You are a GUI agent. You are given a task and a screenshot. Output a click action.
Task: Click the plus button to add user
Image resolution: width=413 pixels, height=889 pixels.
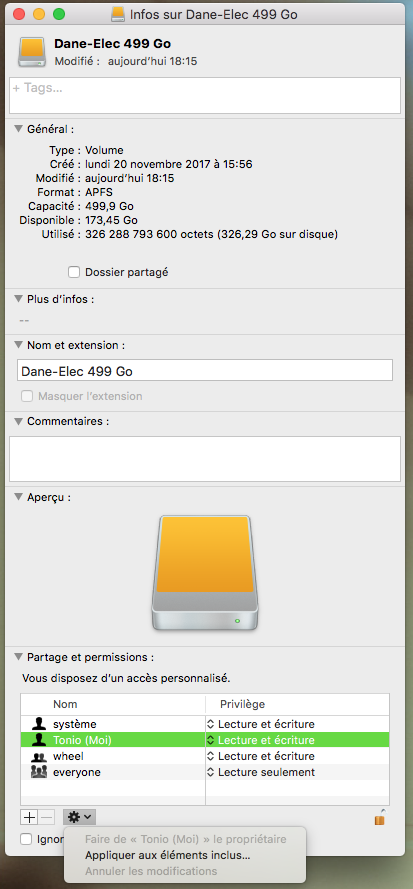(29, 817)
